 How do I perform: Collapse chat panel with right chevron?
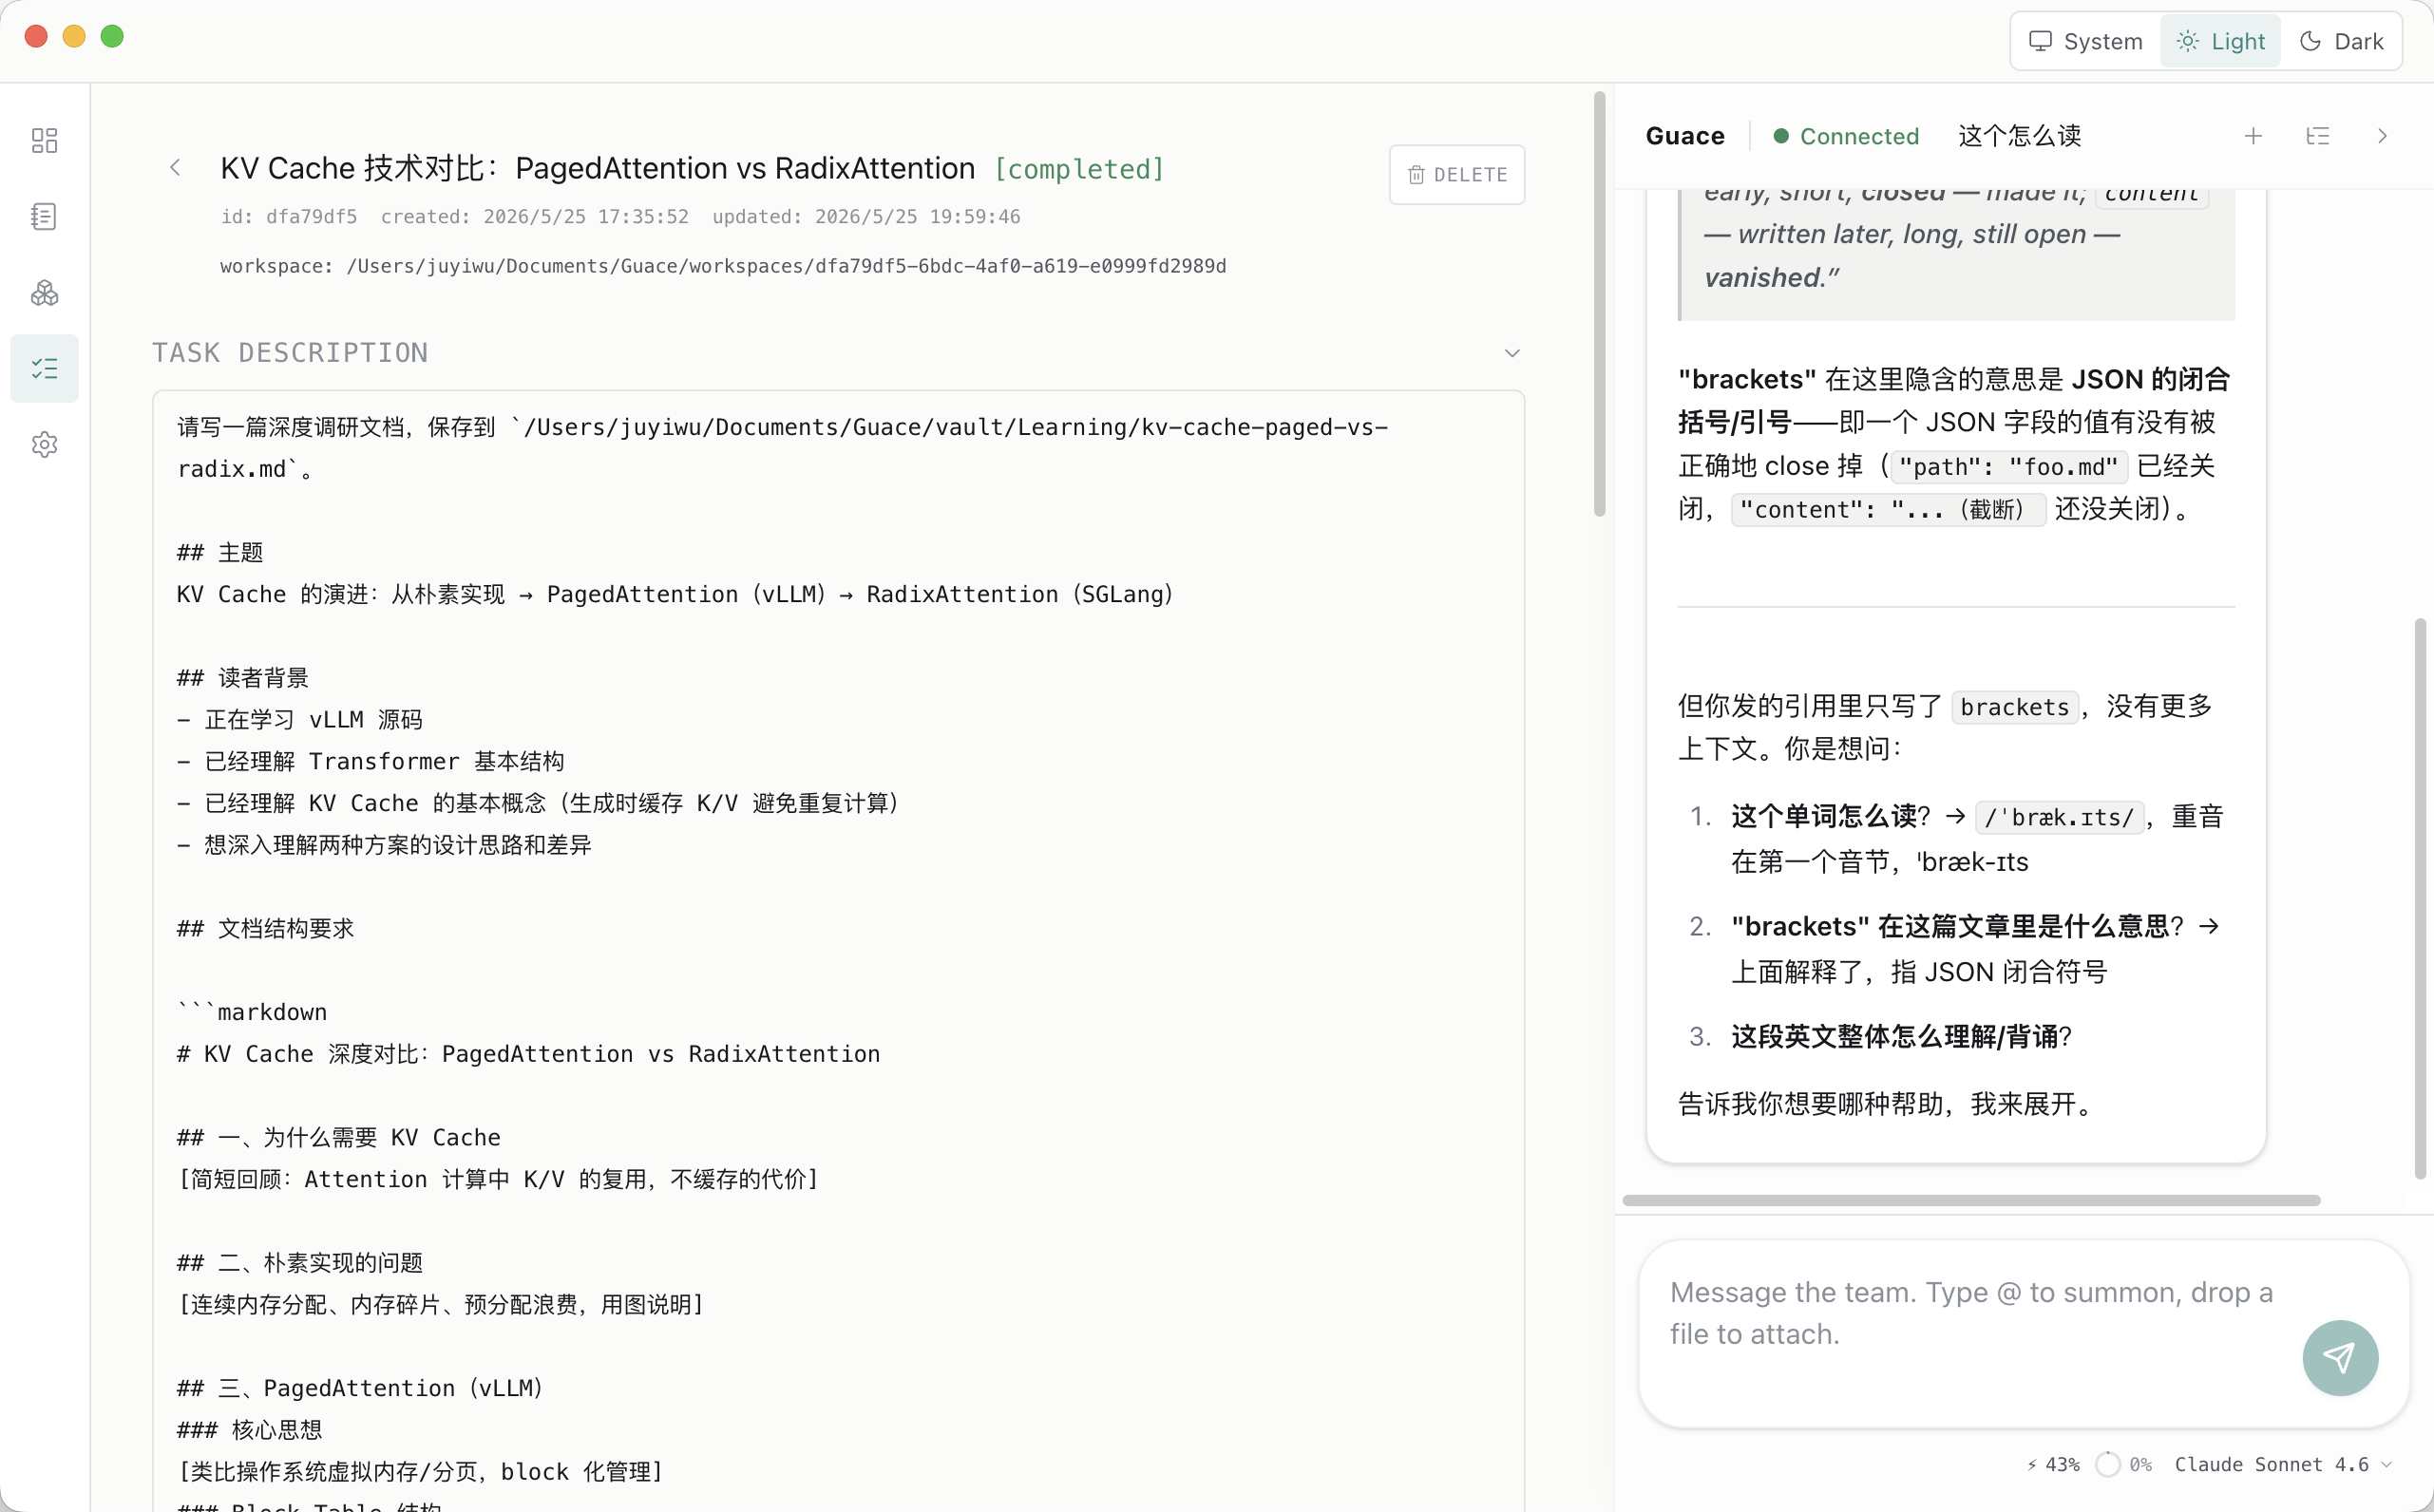coord(2381,136)
